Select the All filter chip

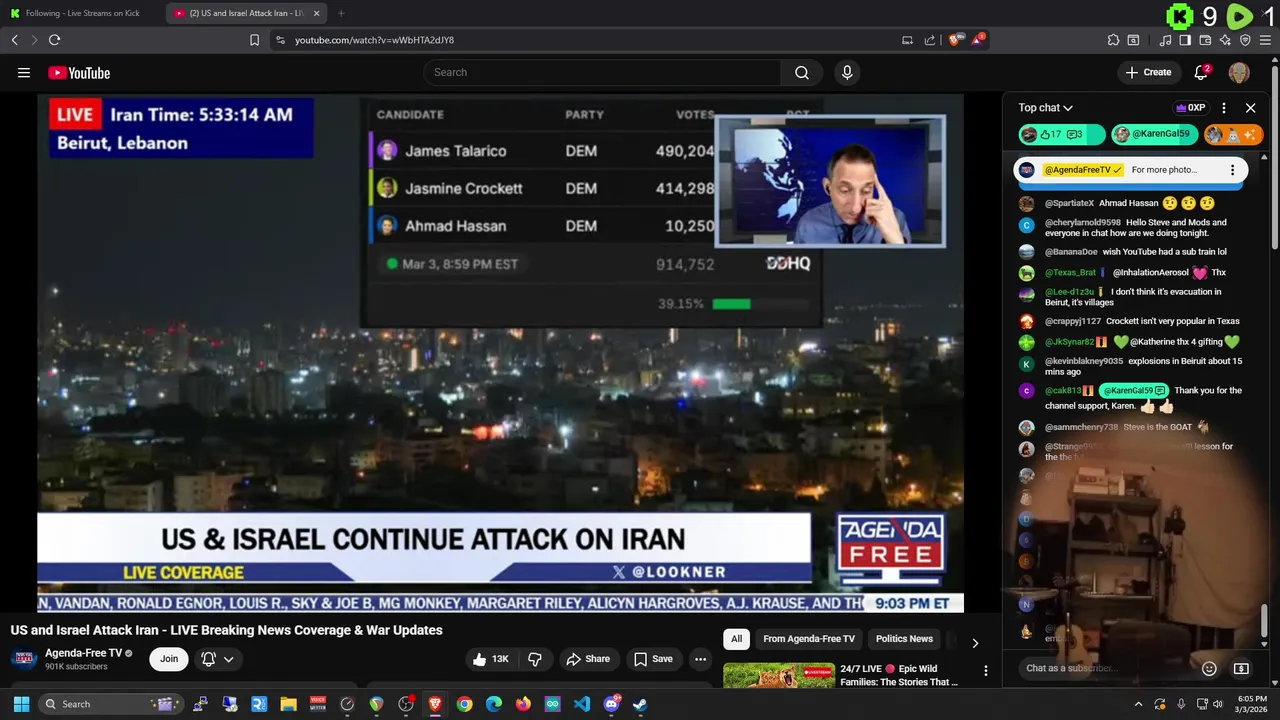point(736,639)
